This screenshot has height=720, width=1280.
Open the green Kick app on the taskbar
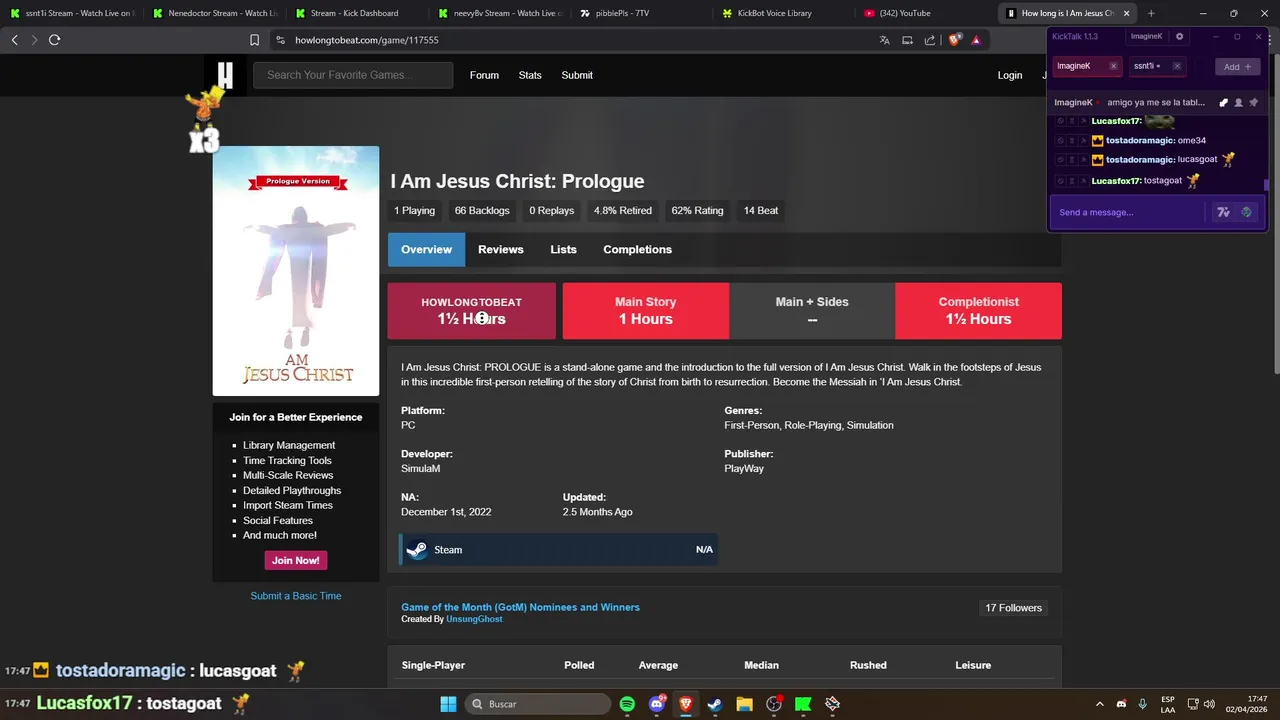(x=803, y=704)
